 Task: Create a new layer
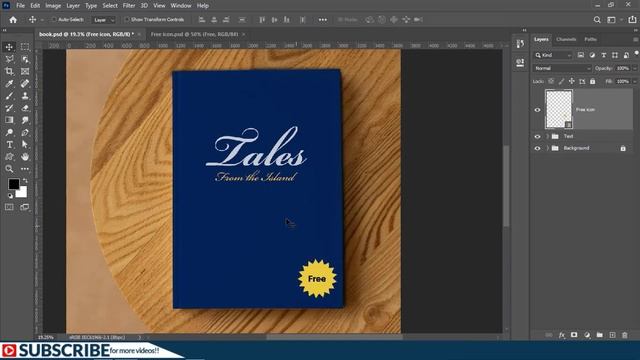pos(612,335)
